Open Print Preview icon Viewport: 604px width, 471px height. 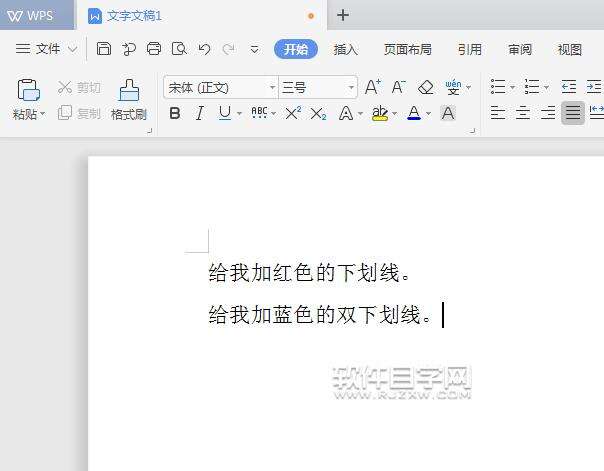[x=179, y=49]
